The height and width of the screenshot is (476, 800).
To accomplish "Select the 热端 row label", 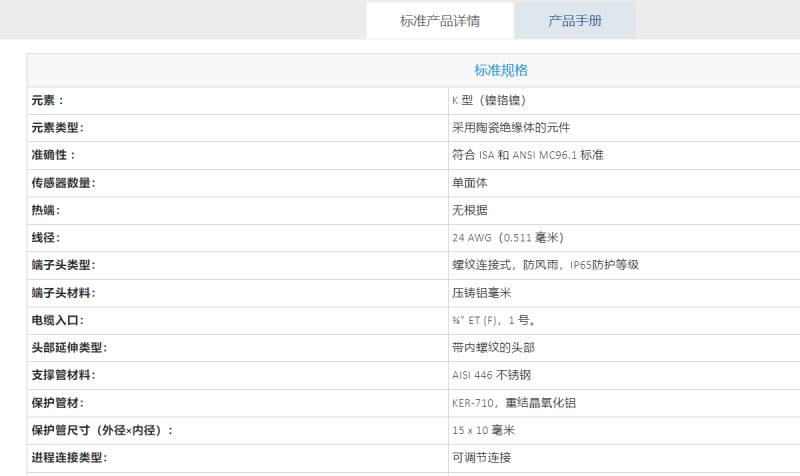I will (48, 210).
